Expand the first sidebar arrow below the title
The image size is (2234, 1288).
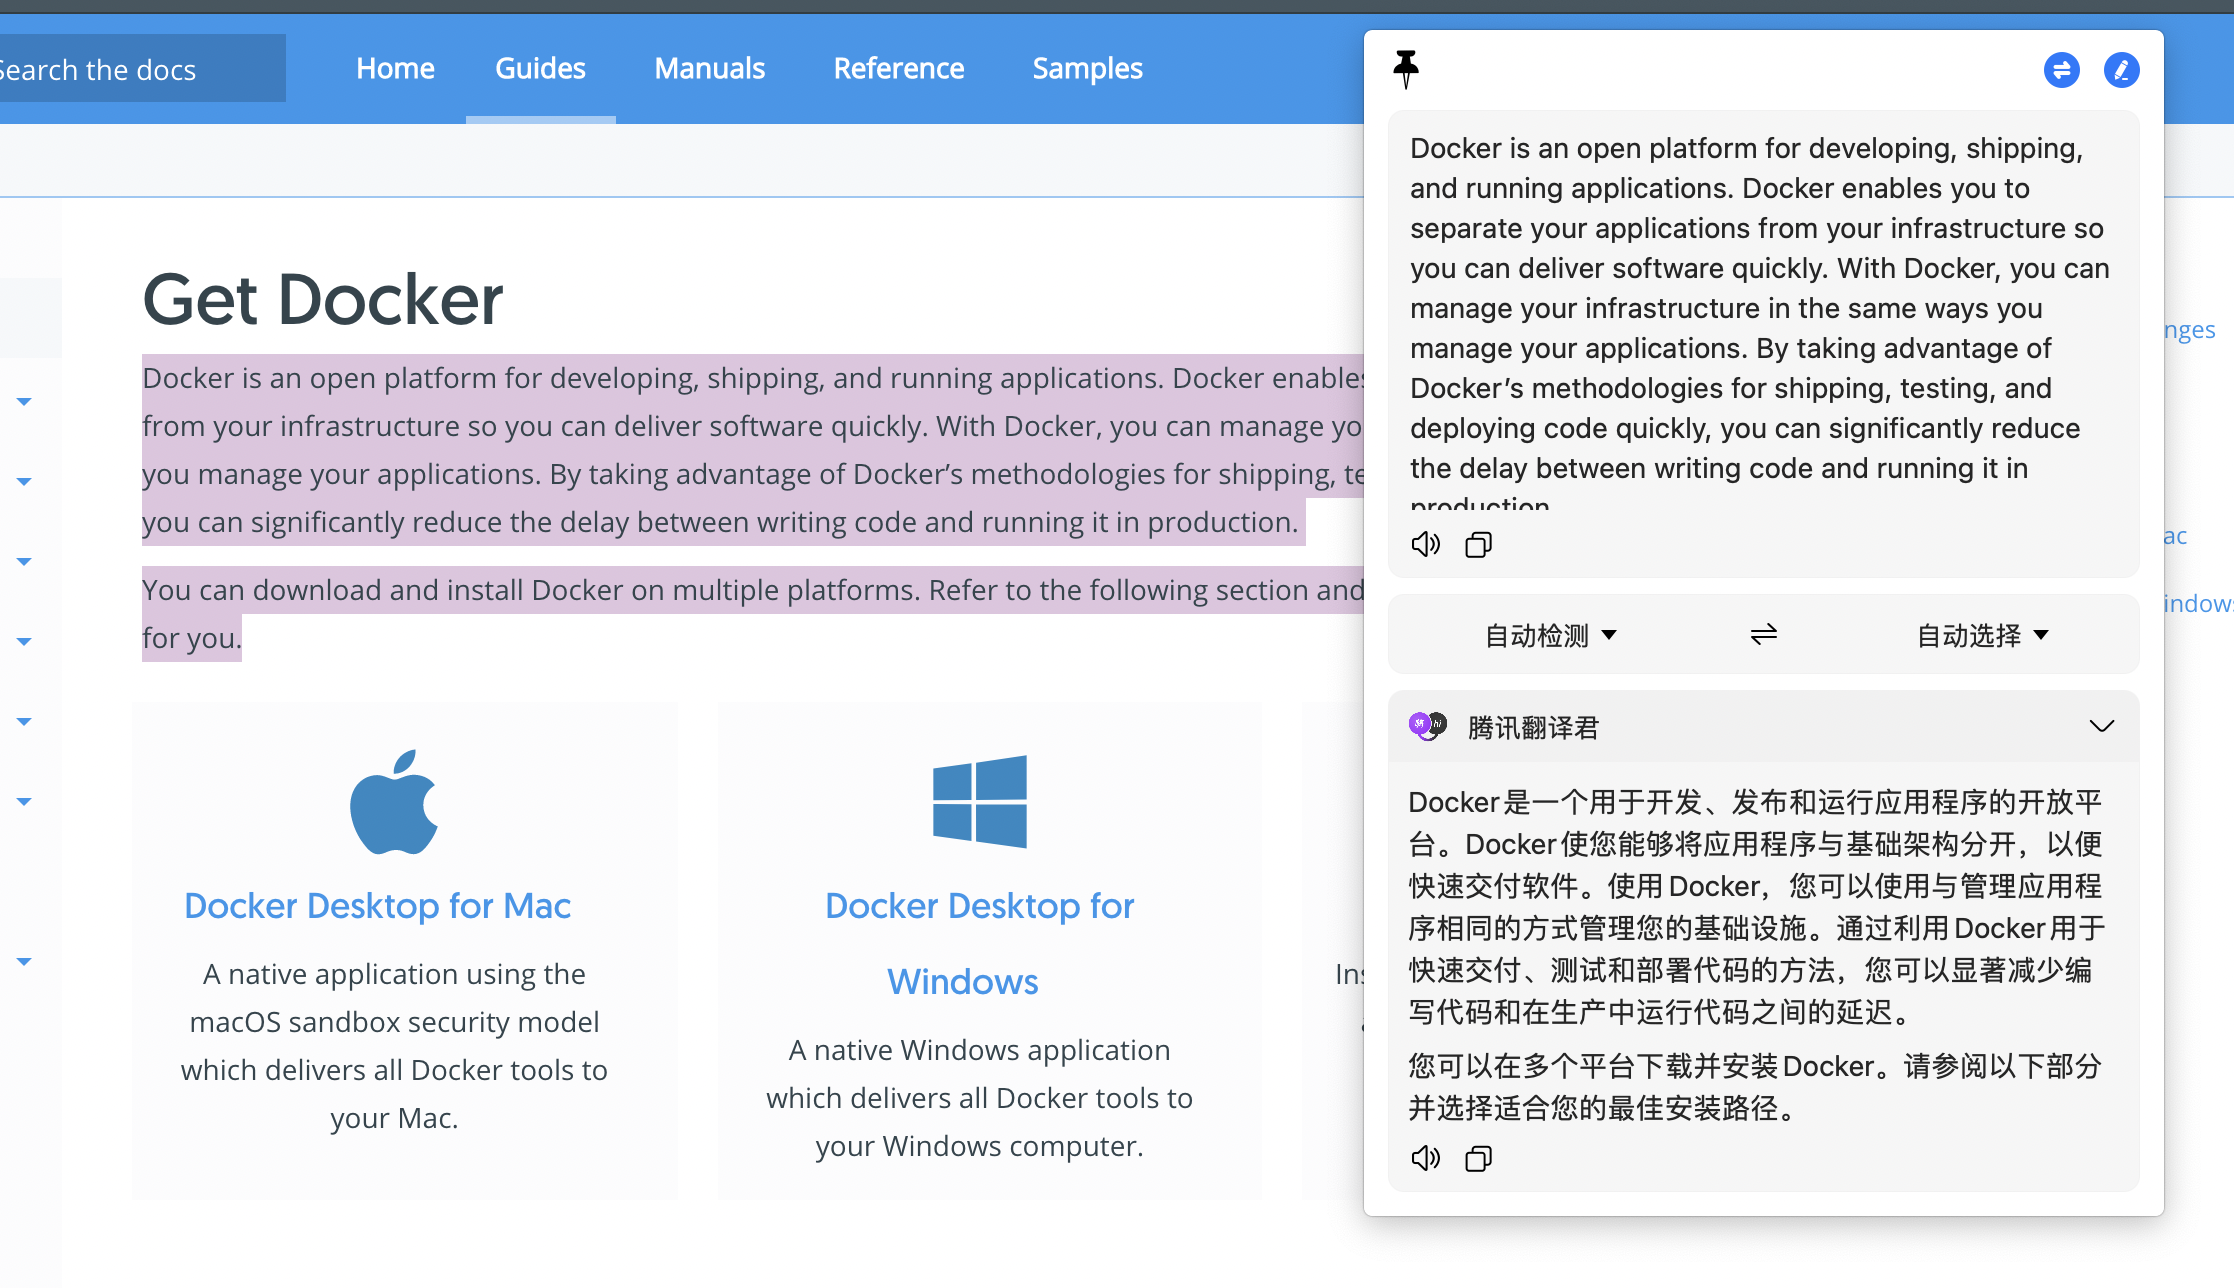[x=24, y=402]
